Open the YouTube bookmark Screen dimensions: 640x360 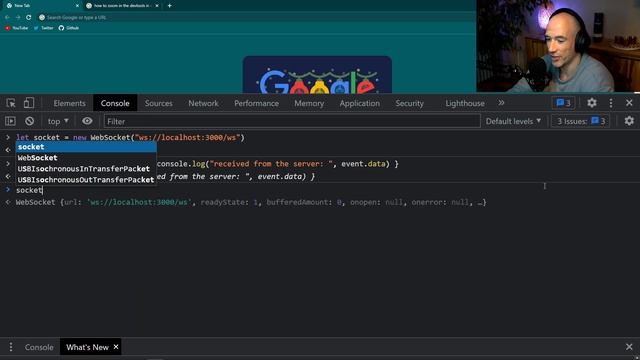pyautogui.click(x=17, y=28)
